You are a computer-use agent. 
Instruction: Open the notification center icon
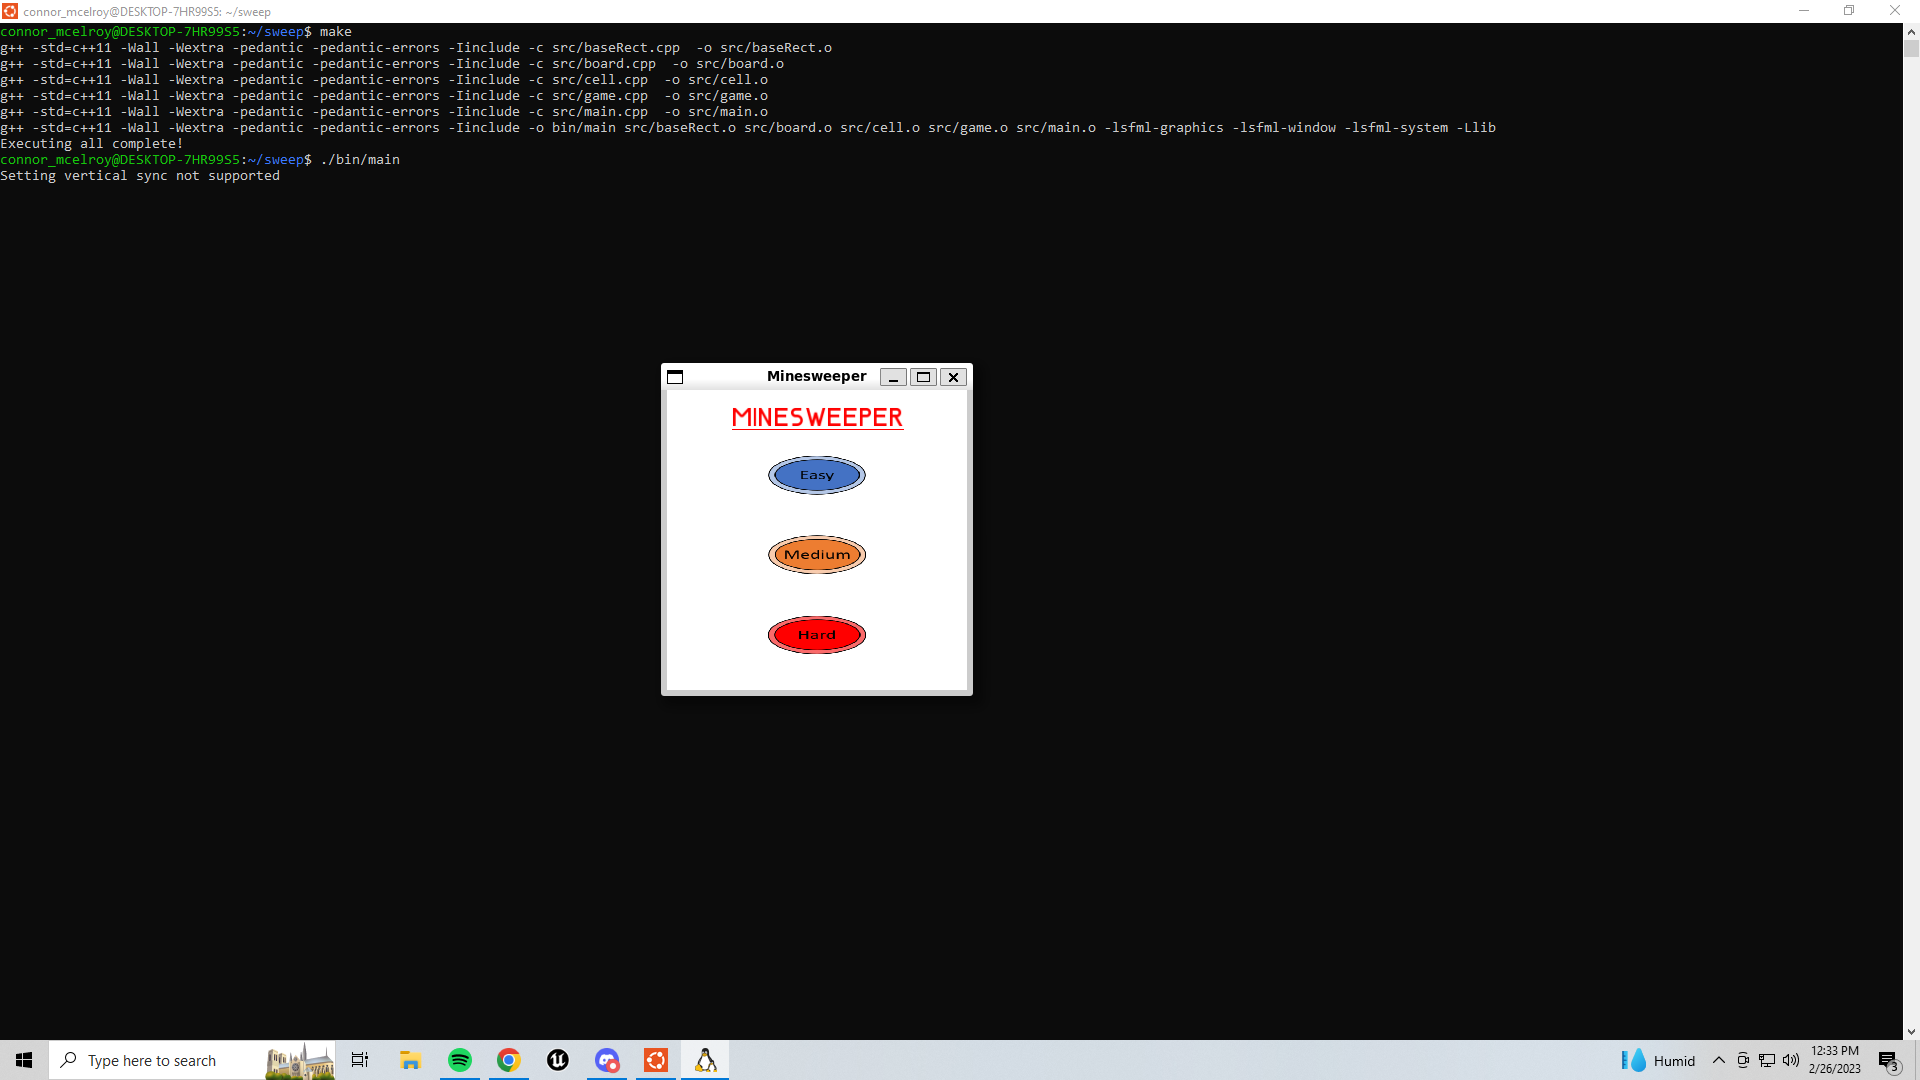pyautogui.click(x=1888, y=1061)
